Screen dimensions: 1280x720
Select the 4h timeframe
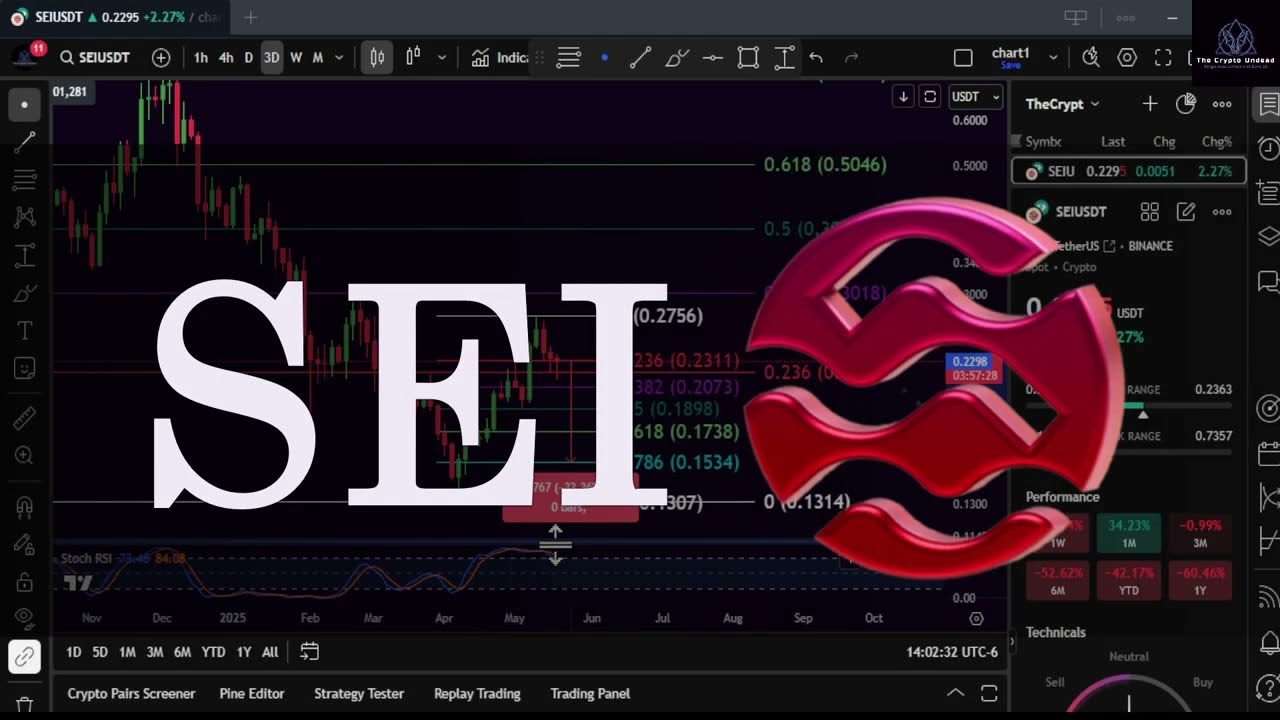coord(226,58)
